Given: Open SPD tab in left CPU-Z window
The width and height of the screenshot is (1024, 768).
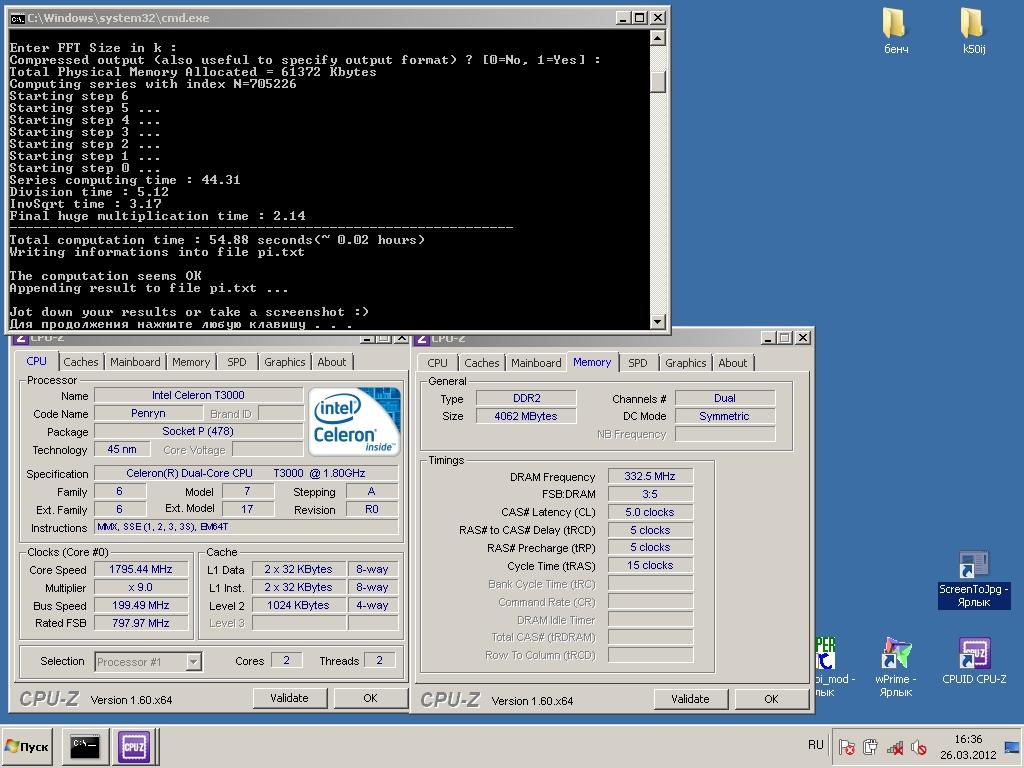Looking at the screenshot, I should (x=236, y=362).
